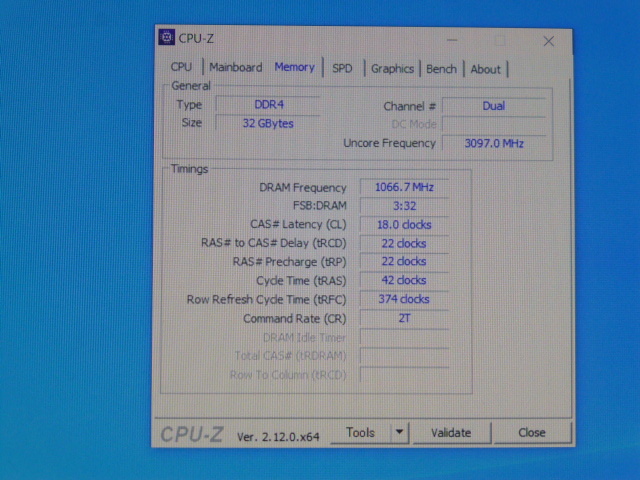Click the tRCD 22 clocks value
The width and height of the screenshot is (640, 480).
(x=404, y=243)
